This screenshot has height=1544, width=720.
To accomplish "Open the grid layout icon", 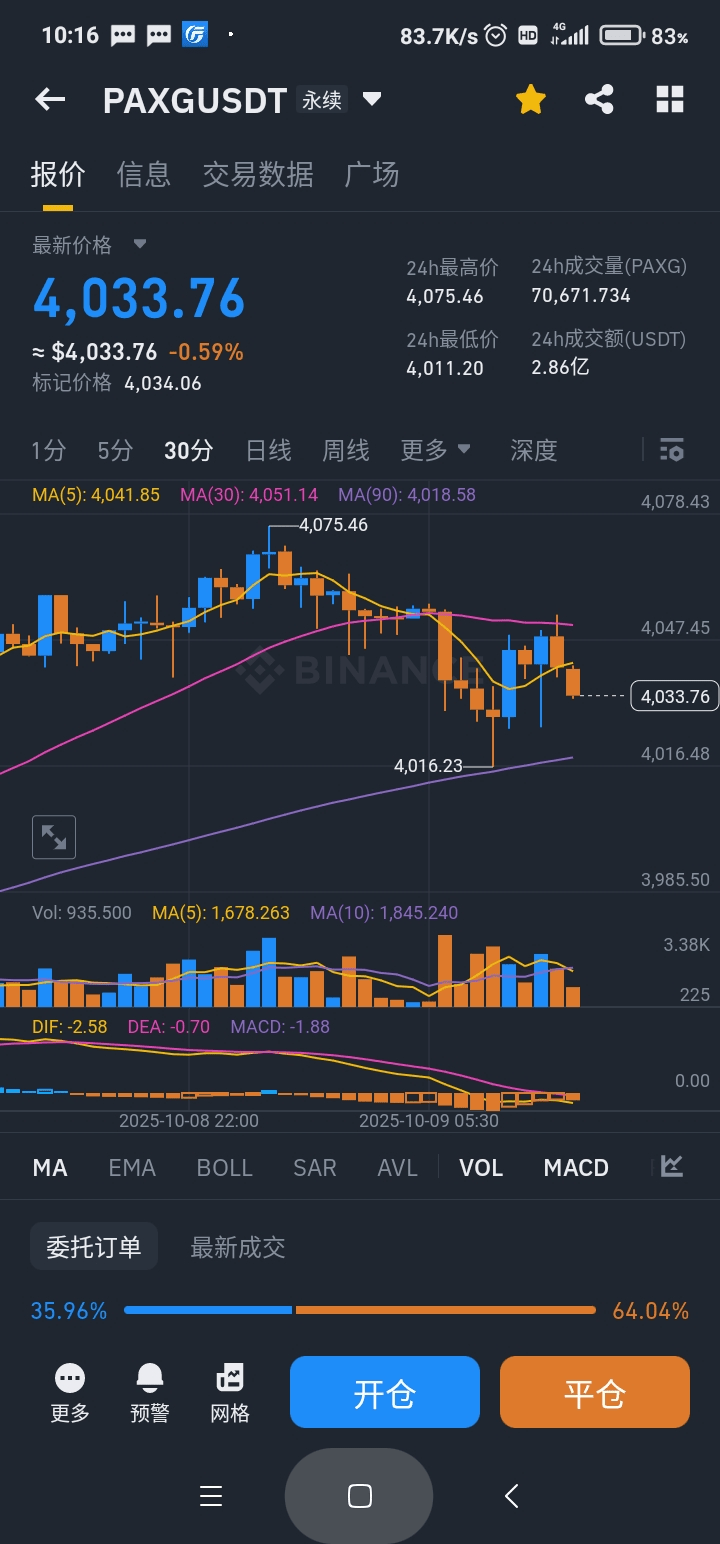I will [669, 99].
